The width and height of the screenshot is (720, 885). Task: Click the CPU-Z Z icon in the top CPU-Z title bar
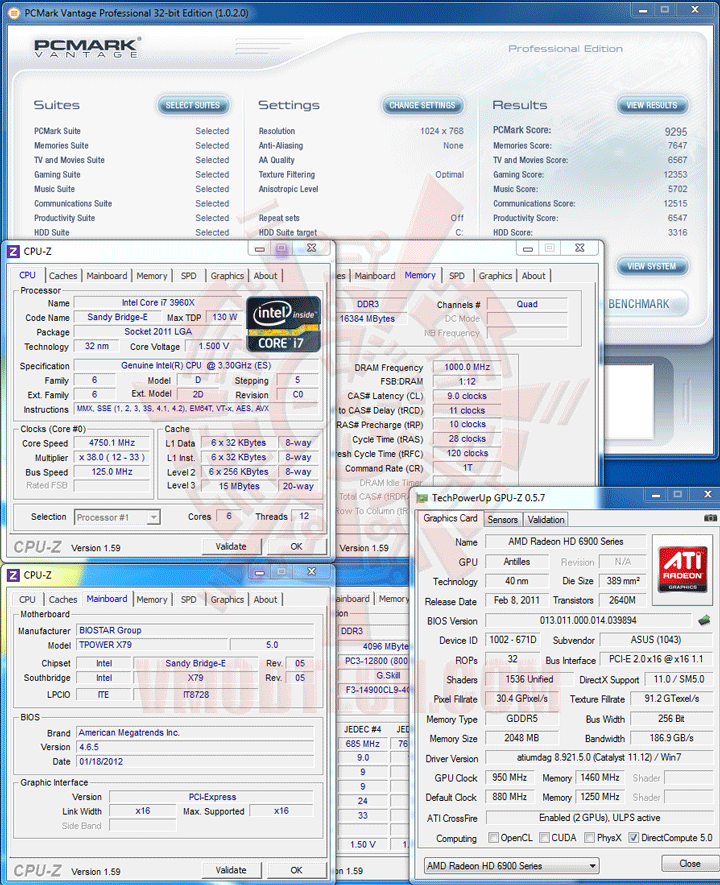(x=13, y=251)
